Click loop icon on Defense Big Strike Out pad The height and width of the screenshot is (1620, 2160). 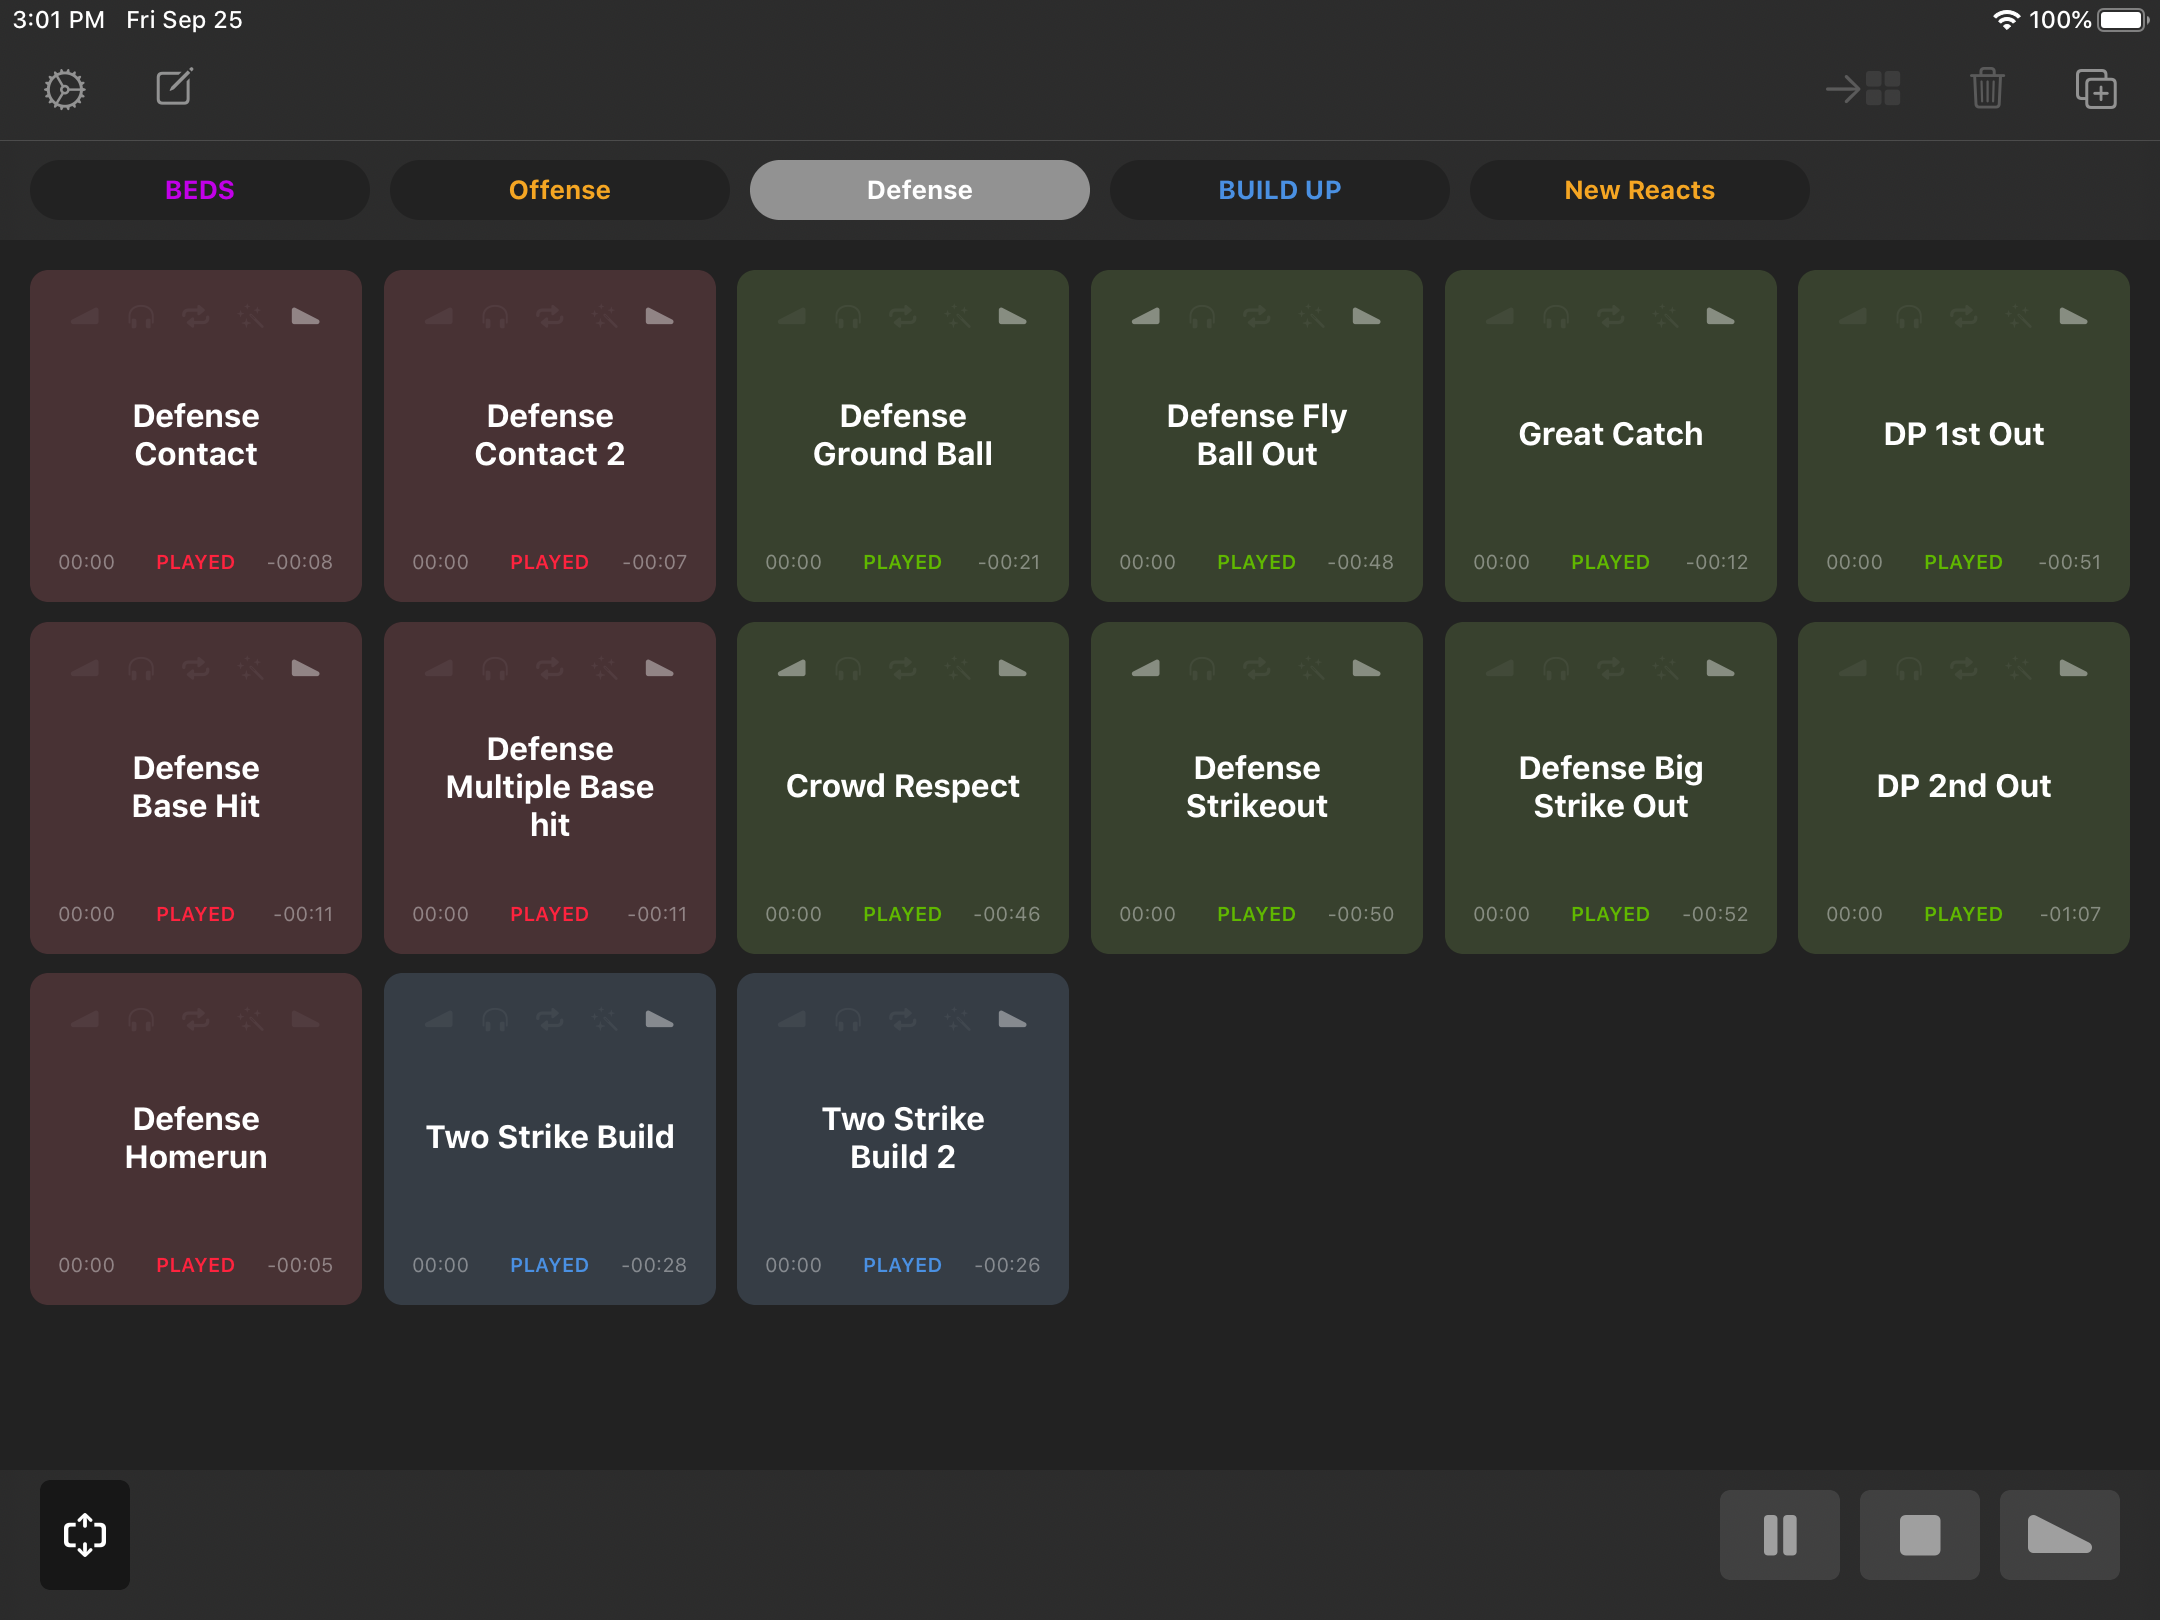(1611, 668)
